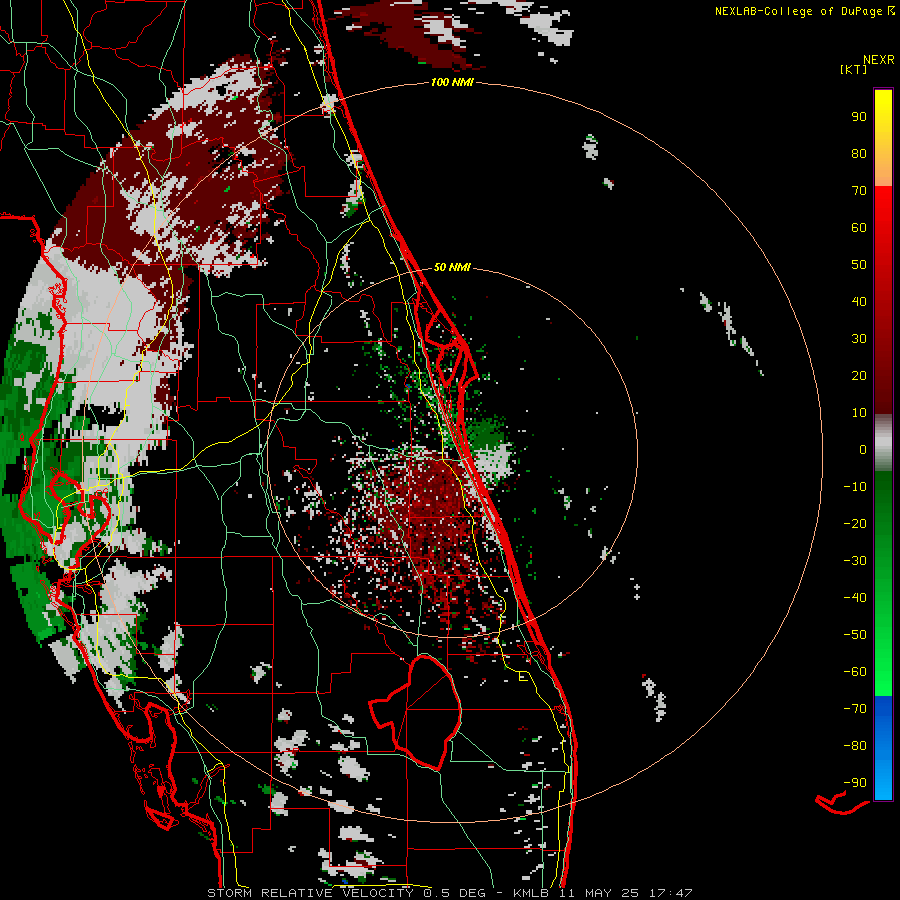Click the -60 value on the velocity scale
This screenshot has height=900, width=900.
pos(855,672)
